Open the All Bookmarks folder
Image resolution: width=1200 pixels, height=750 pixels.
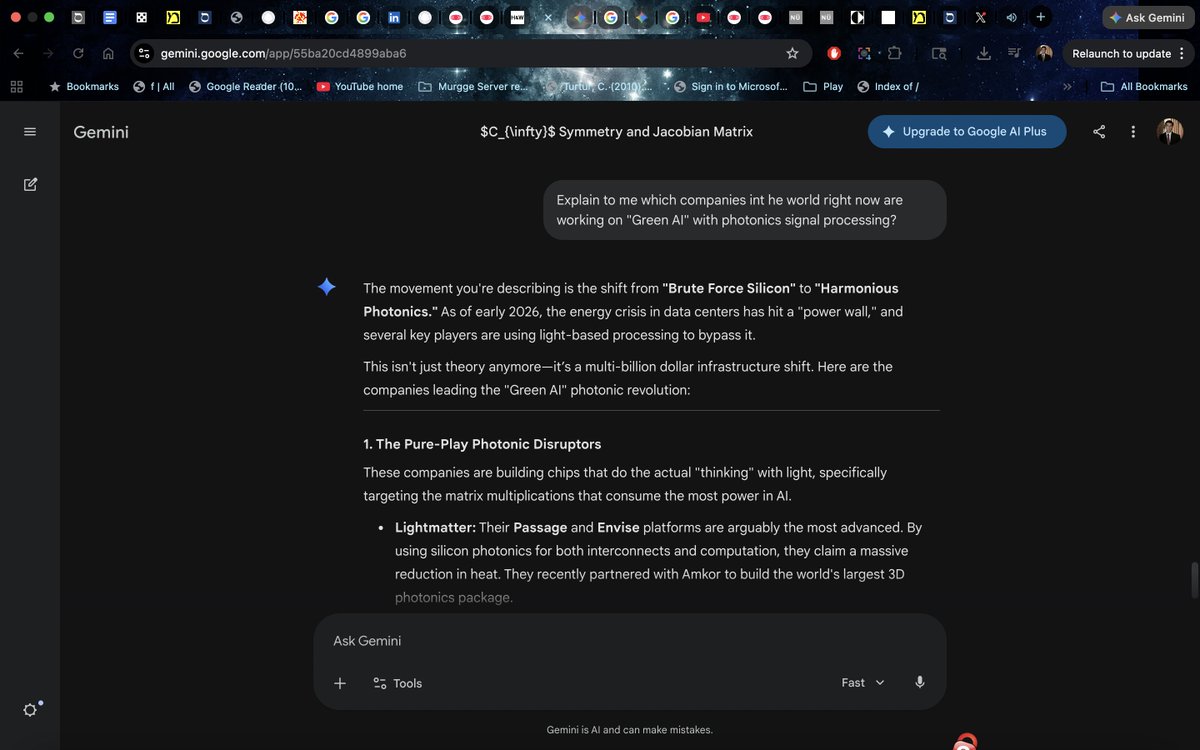[1144, 87]
